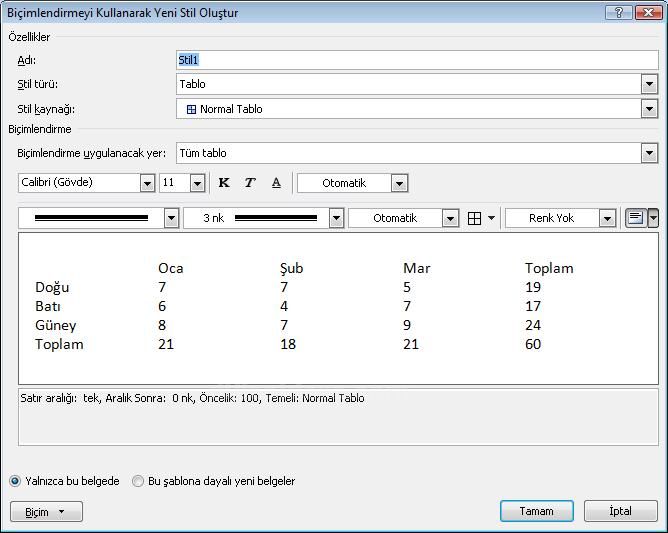This screenshot has width=668, height=533.
Task: Click the help question mark button
Action: (x=619, y=12)
